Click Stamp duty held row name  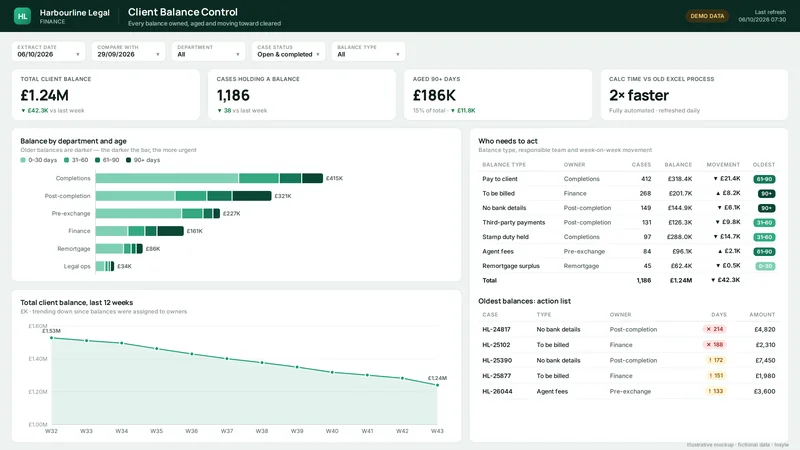point(505,237)
